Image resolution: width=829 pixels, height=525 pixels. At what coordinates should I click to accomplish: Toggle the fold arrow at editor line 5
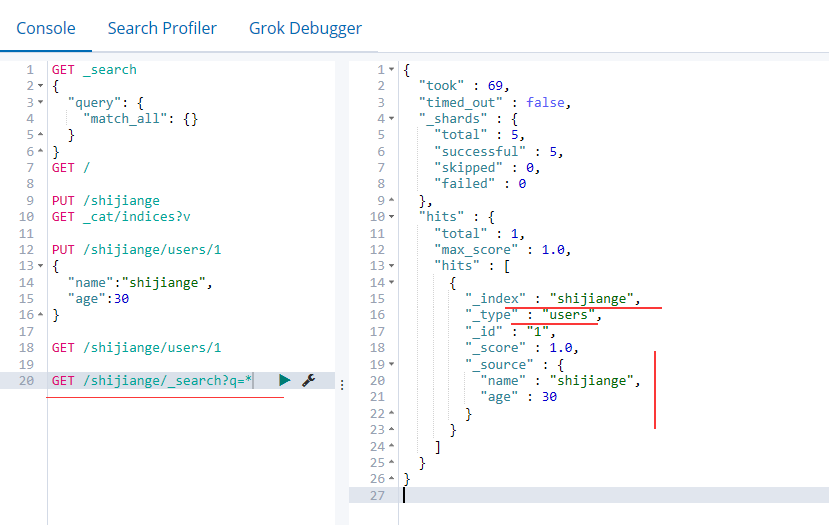coord(41,135)
